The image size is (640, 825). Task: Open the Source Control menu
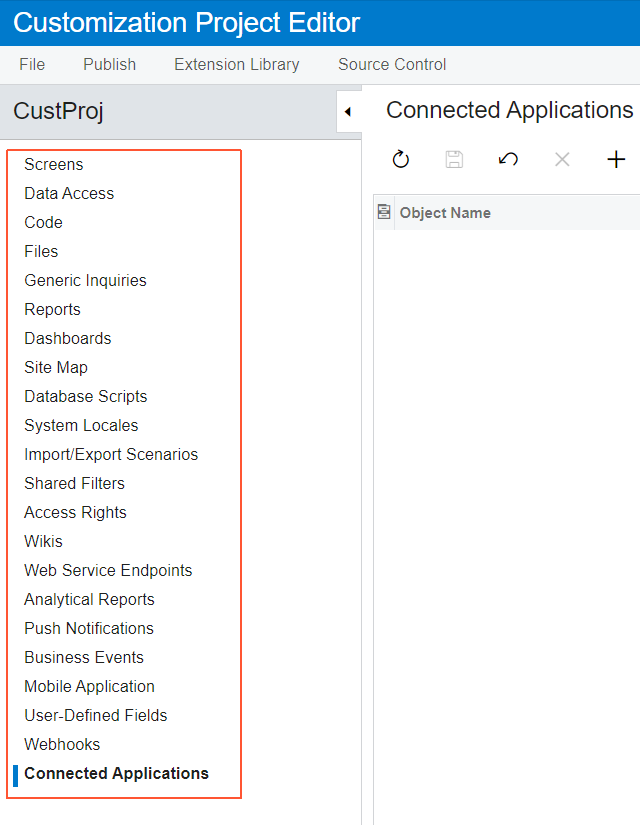point(392,64)
